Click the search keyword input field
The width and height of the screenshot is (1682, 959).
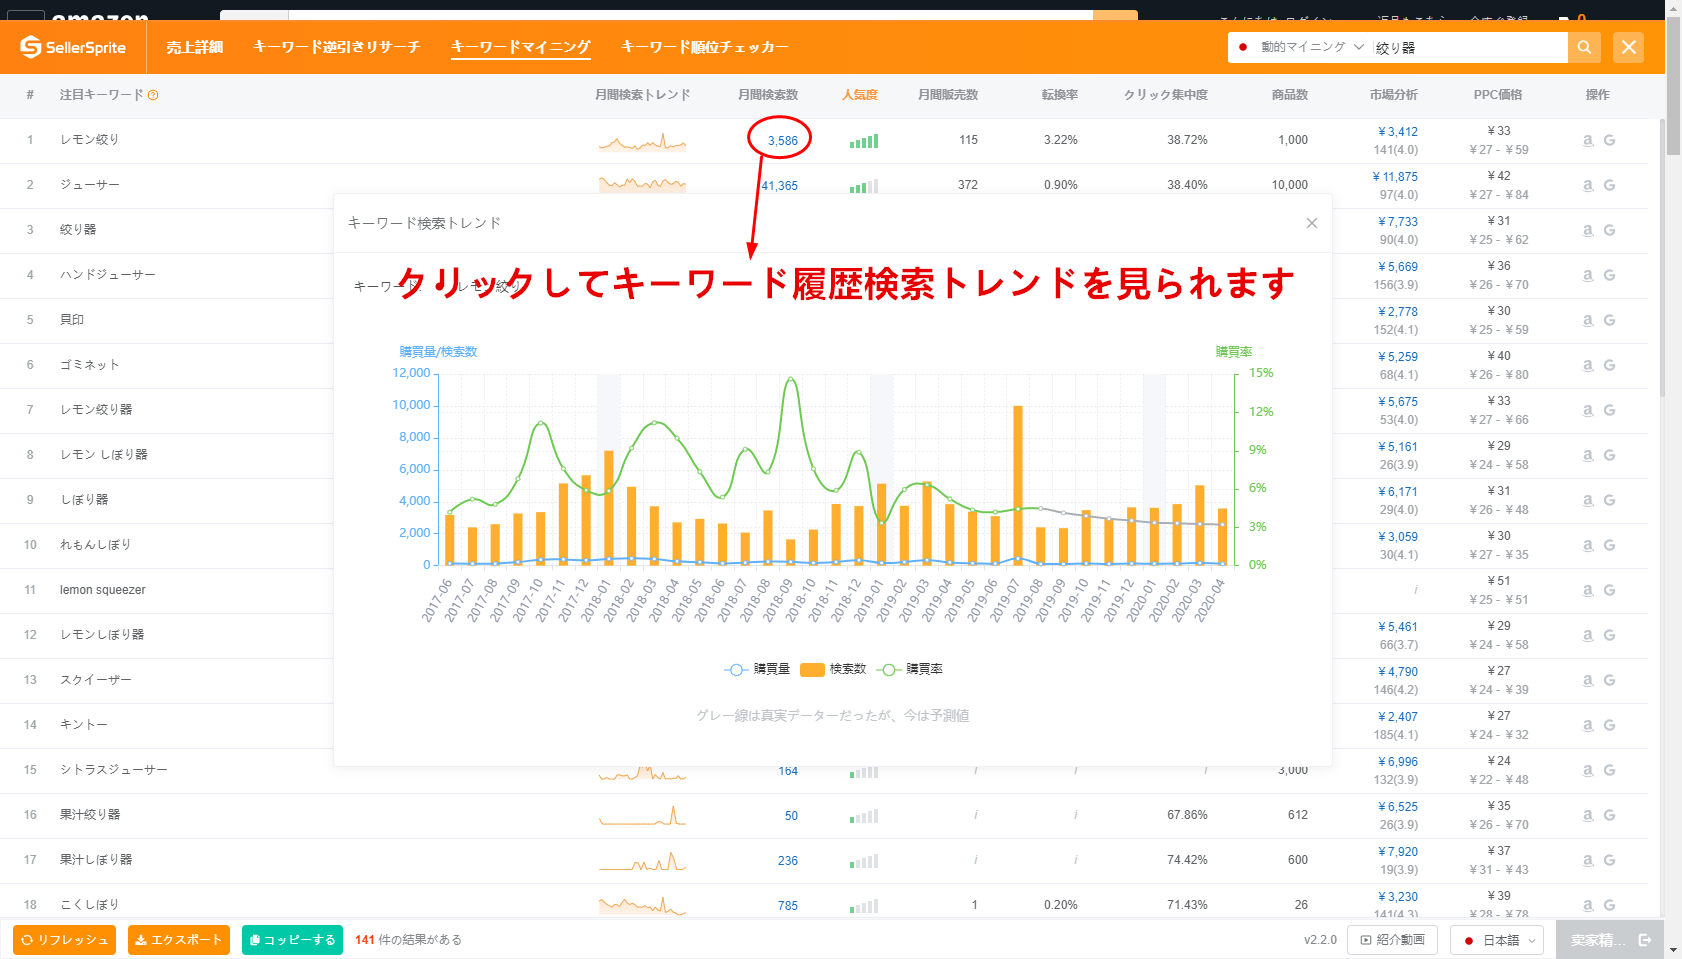1467,47
